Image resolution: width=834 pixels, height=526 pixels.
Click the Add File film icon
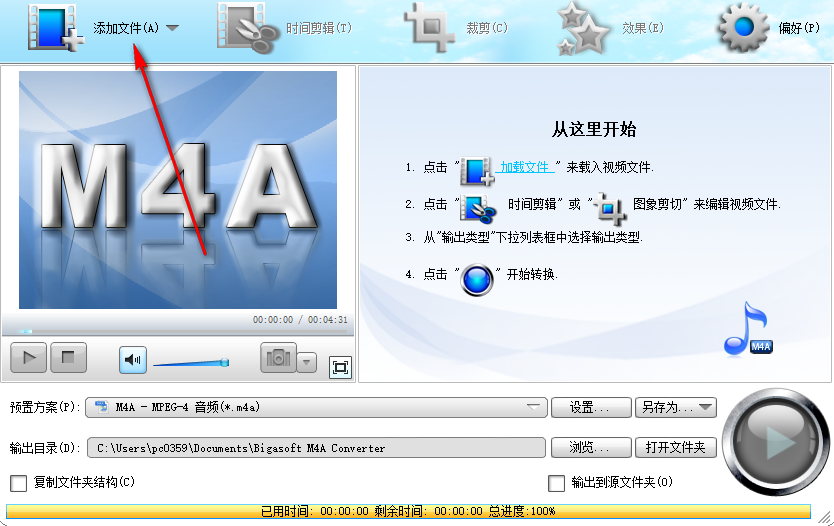point(55,28)
